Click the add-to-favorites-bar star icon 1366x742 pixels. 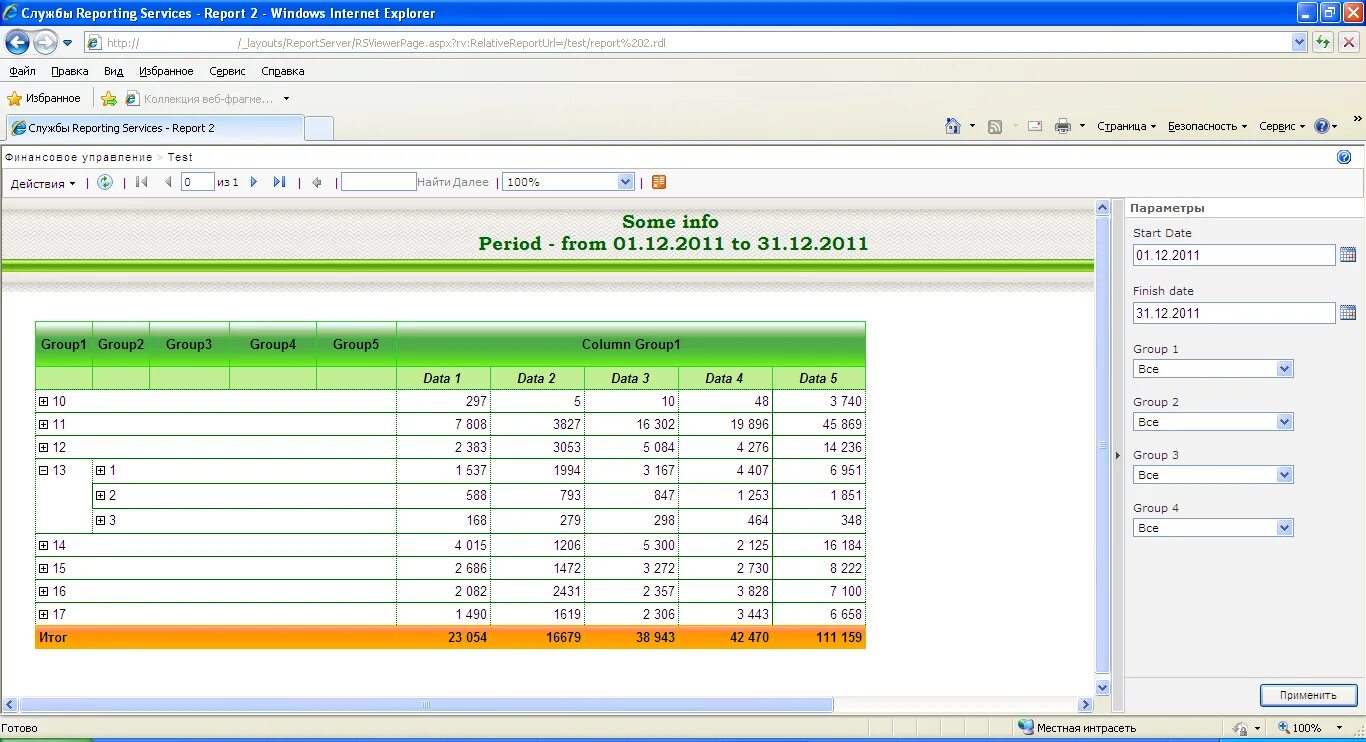(109, 99)
